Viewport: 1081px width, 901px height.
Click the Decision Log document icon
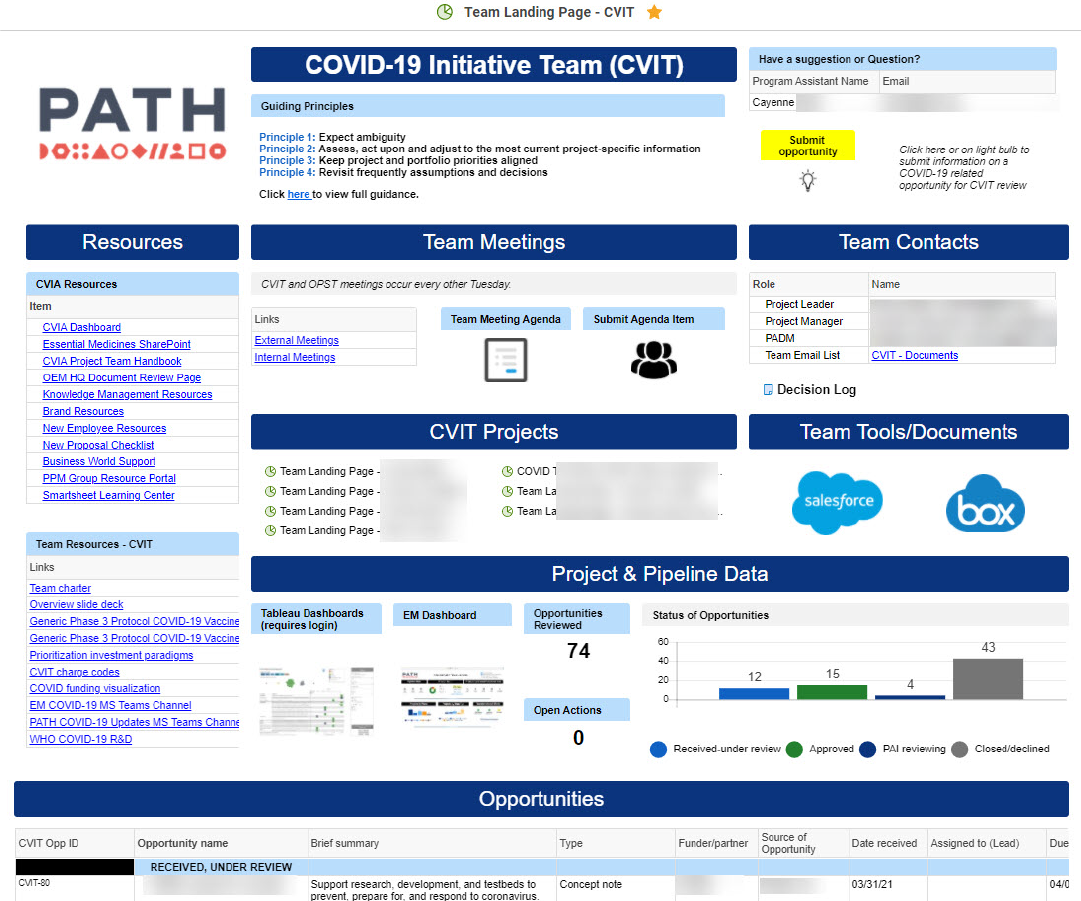click(x=768, y=390)
